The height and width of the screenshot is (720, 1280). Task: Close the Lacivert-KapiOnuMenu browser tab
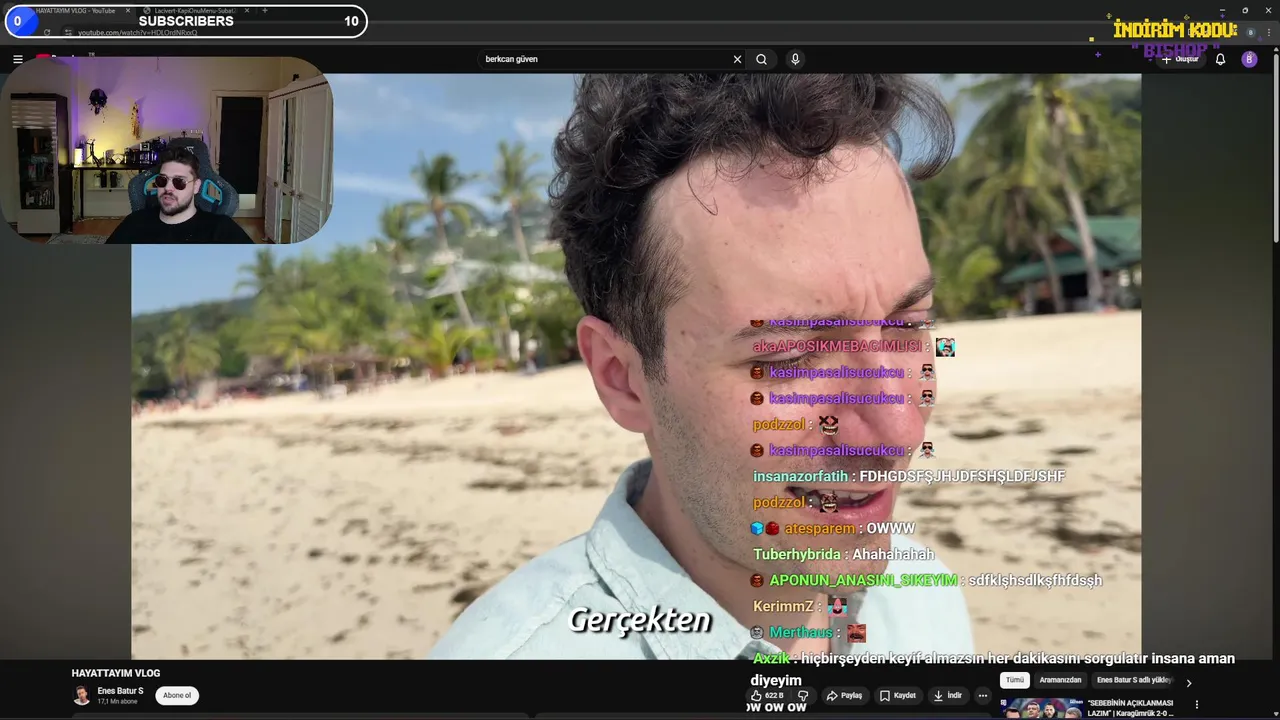pyautogui.click(x=247, y=10)
